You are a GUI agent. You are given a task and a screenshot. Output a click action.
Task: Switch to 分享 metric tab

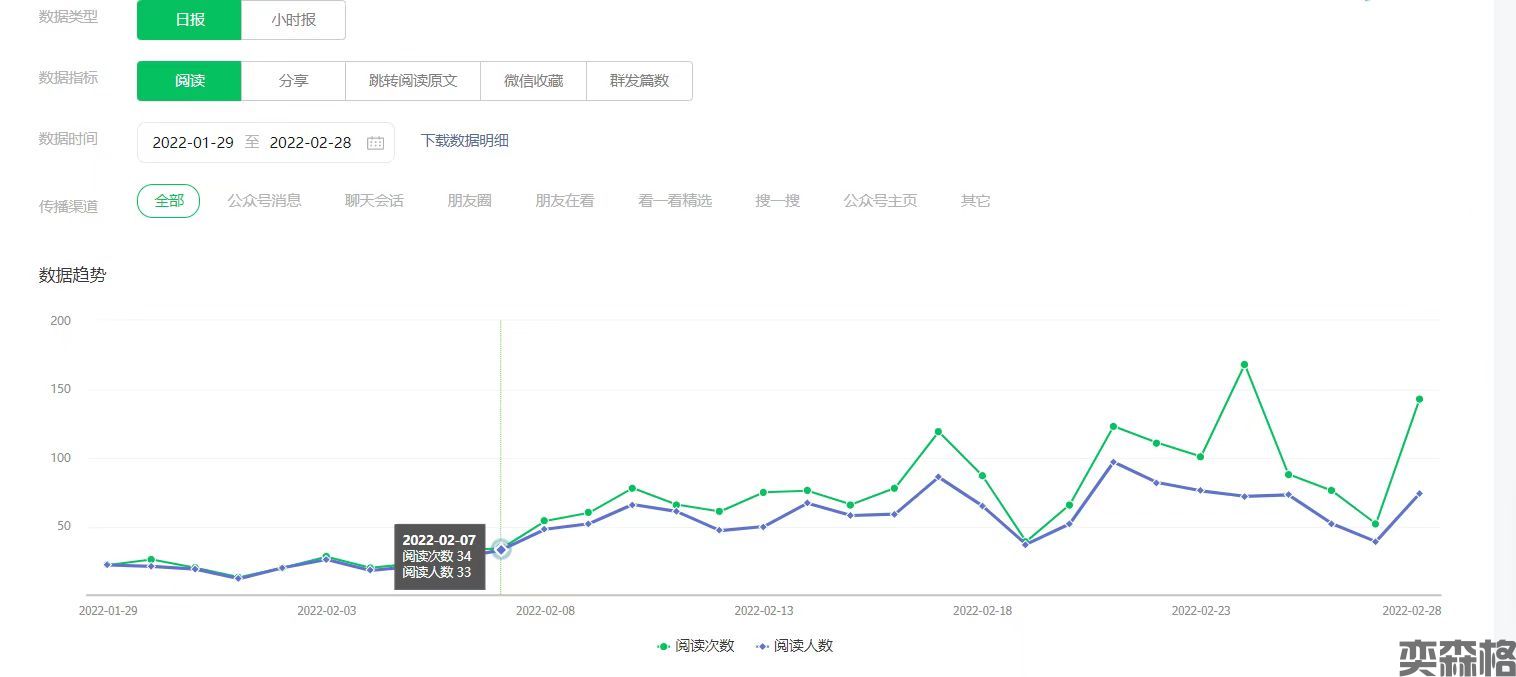293,81
